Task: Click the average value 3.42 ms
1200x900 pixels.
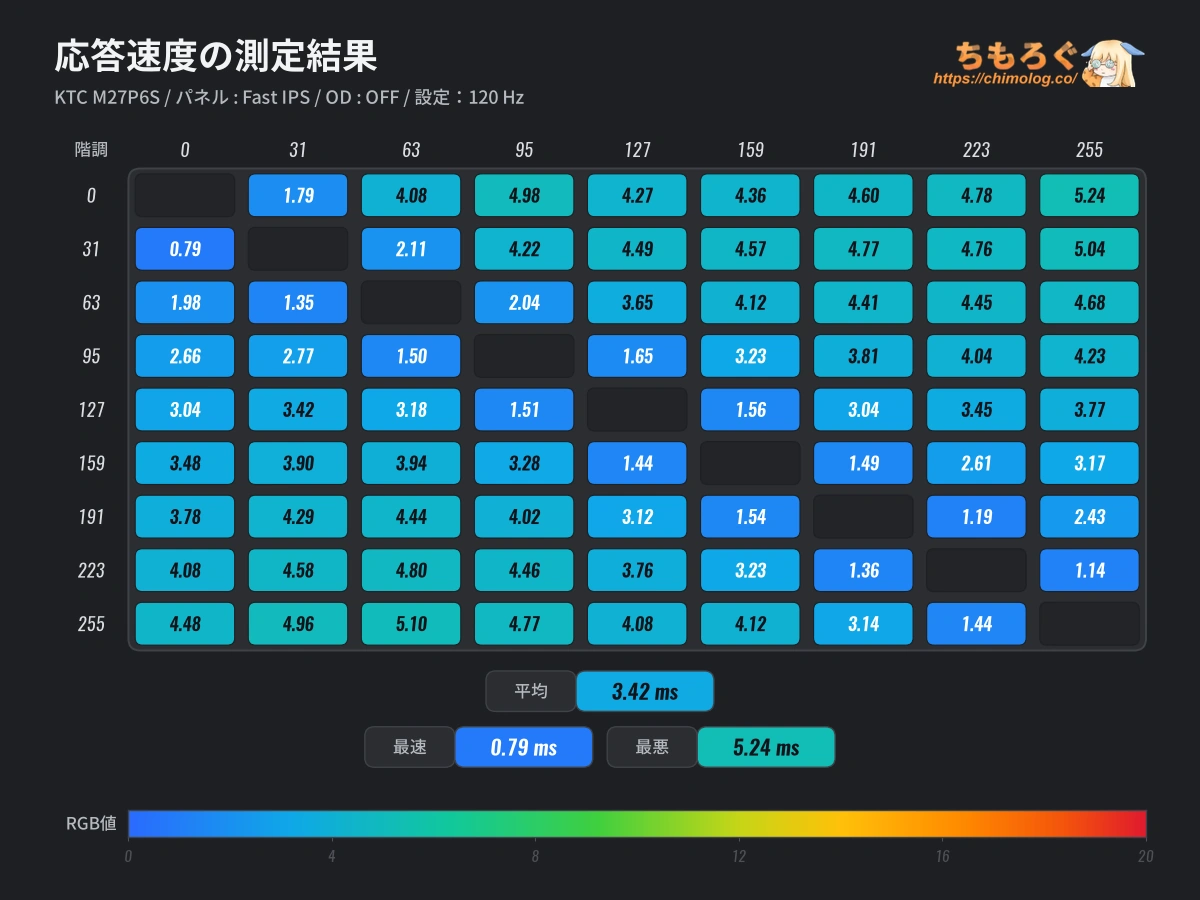Action: 645,691
